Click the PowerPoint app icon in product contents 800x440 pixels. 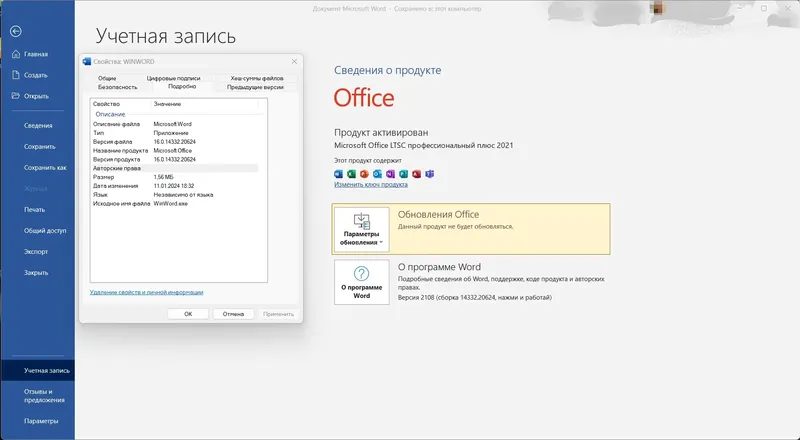pos(364,174)
